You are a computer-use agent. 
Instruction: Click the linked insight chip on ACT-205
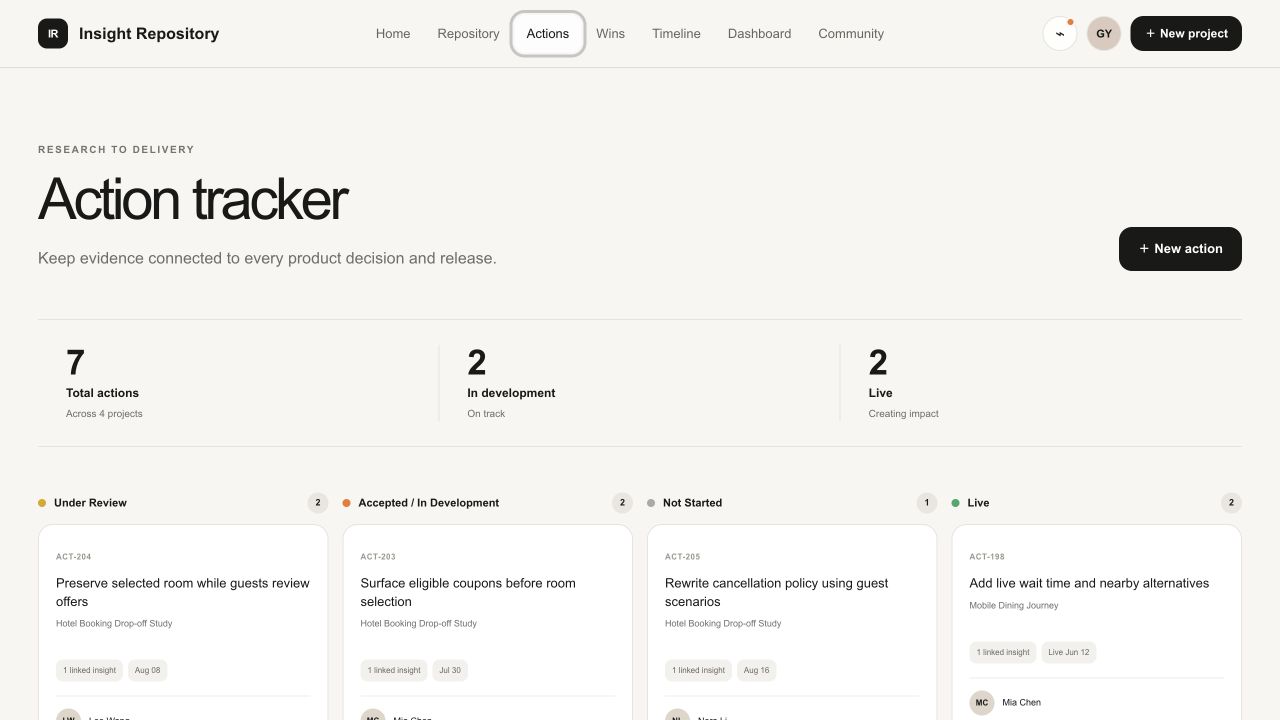click(x=698, y=670)
